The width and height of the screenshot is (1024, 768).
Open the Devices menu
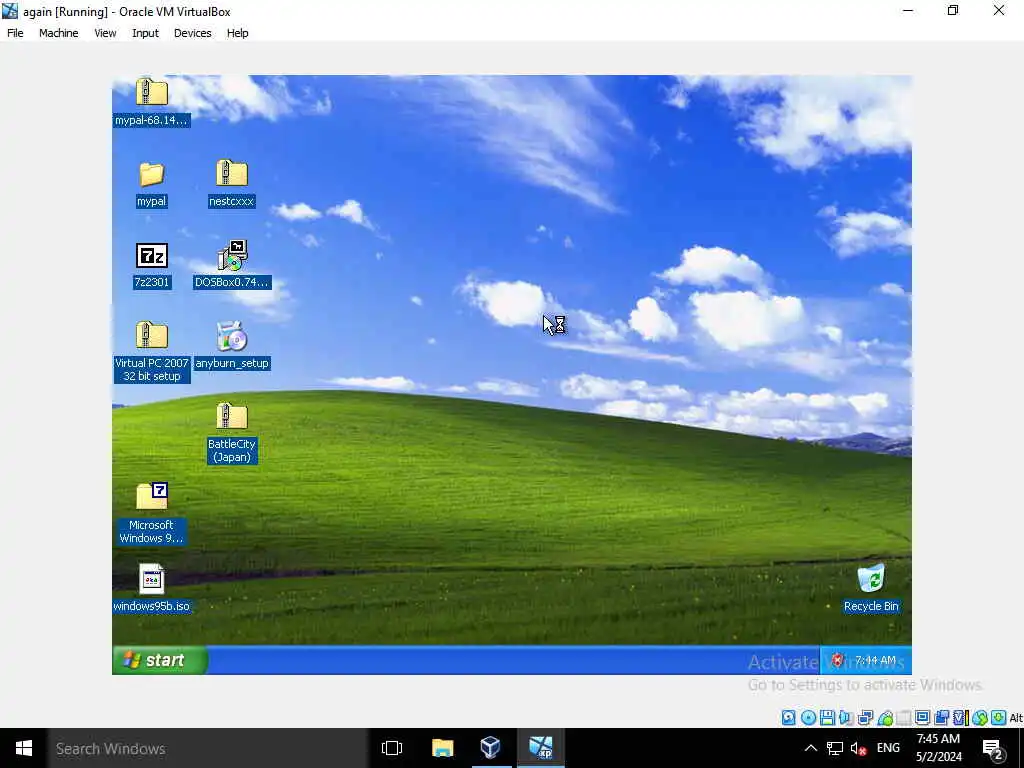click(x=193, y=33)
